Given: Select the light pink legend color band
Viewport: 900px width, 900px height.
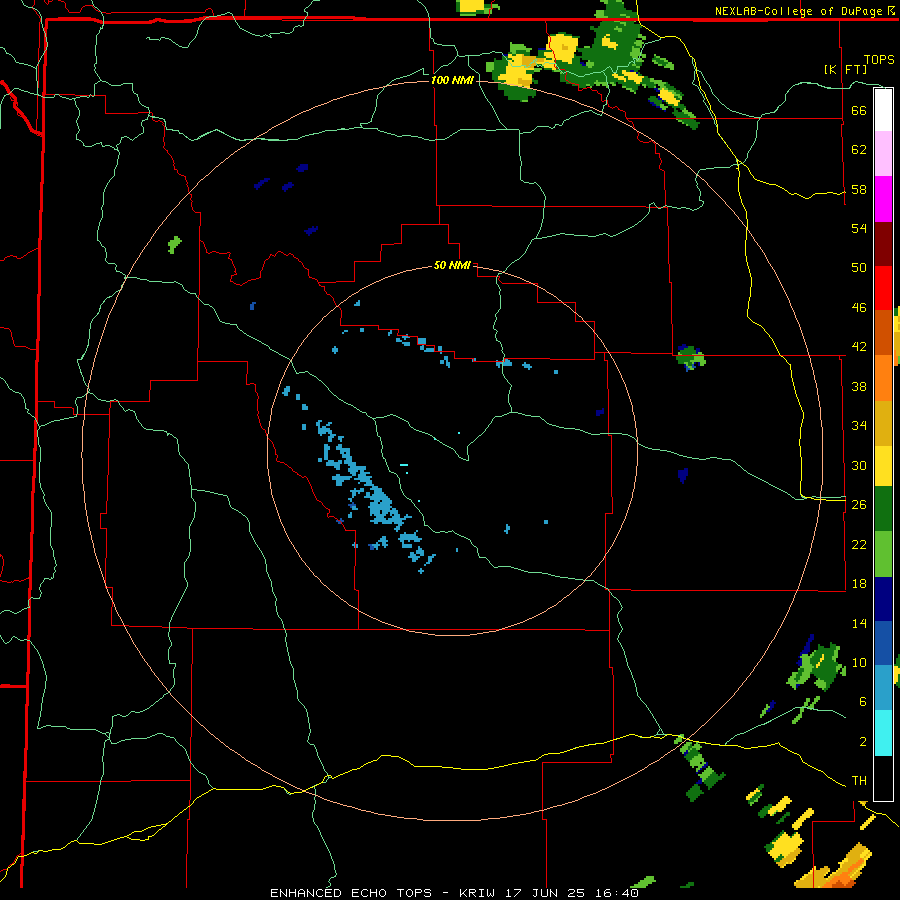Looking at the screenshot, I should 883,153.
